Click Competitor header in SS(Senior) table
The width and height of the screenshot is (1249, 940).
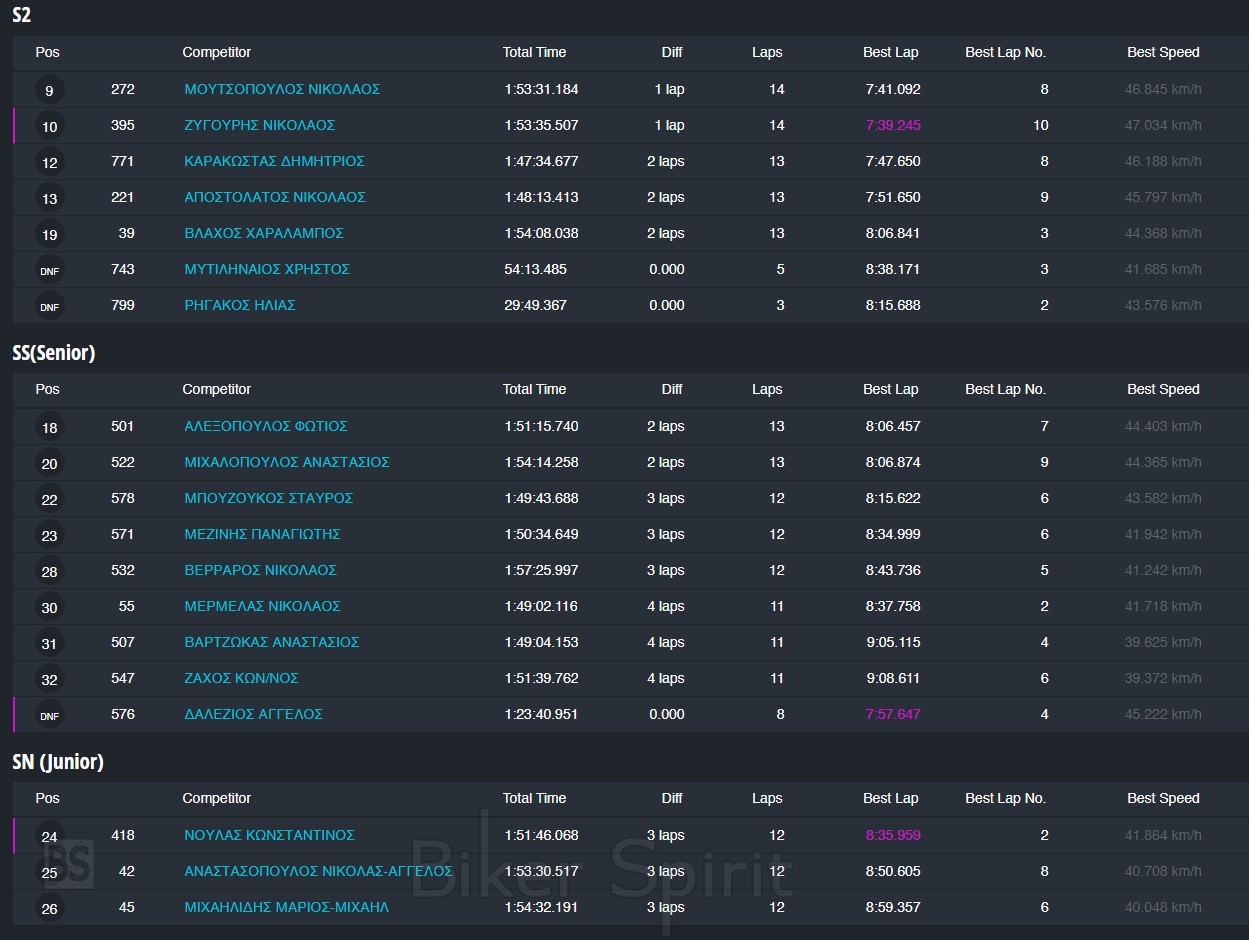click(216, 389)
